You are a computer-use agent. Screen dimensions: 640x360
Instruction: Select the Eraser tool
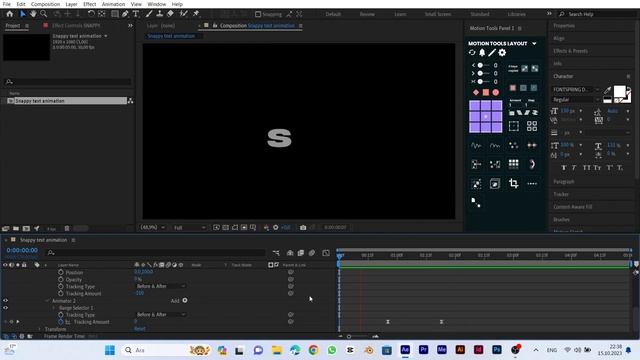tap(170, 14)
